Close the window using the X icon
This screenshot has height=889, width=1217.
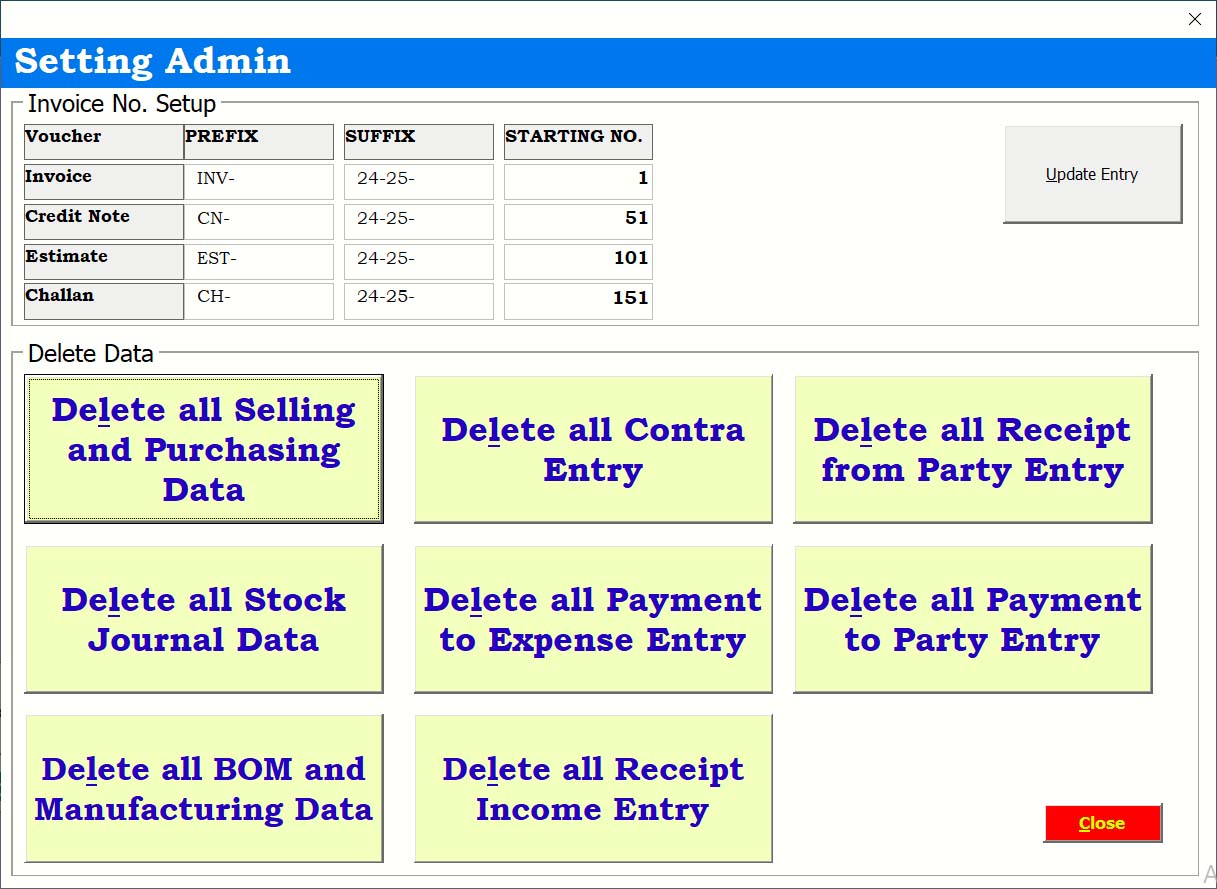[1194, 19]
